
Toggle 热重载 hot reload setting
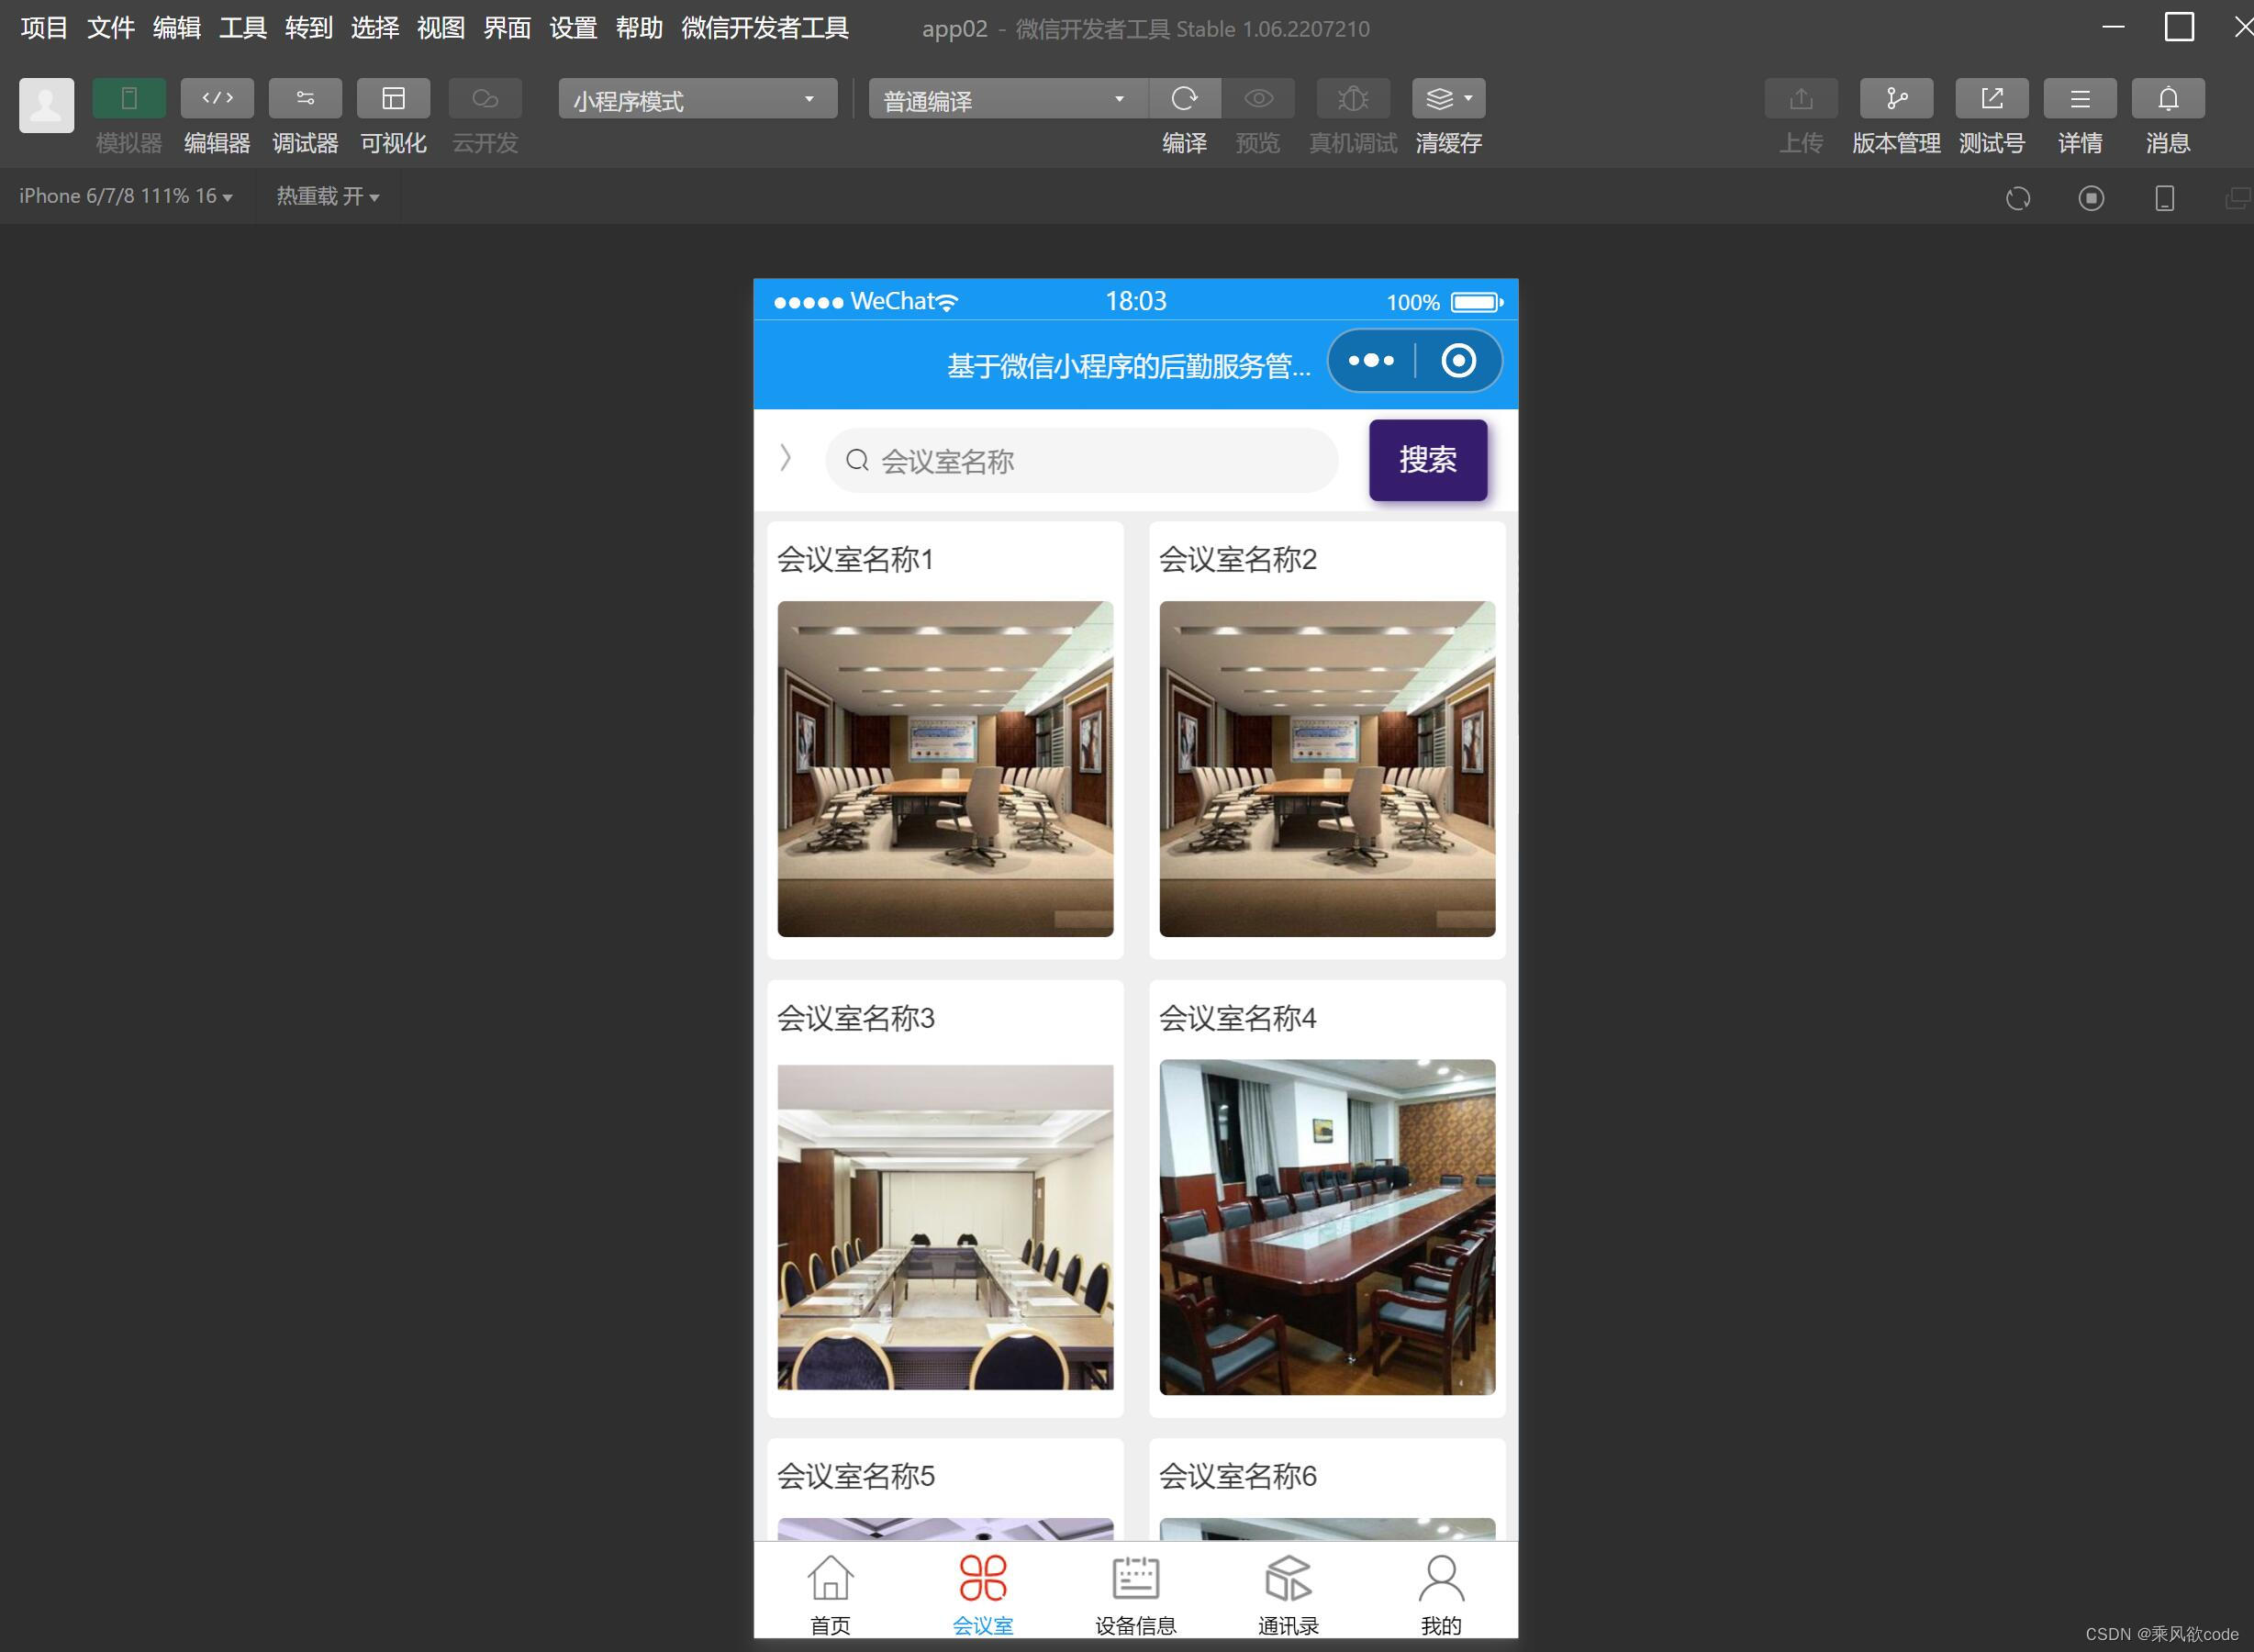327,196
